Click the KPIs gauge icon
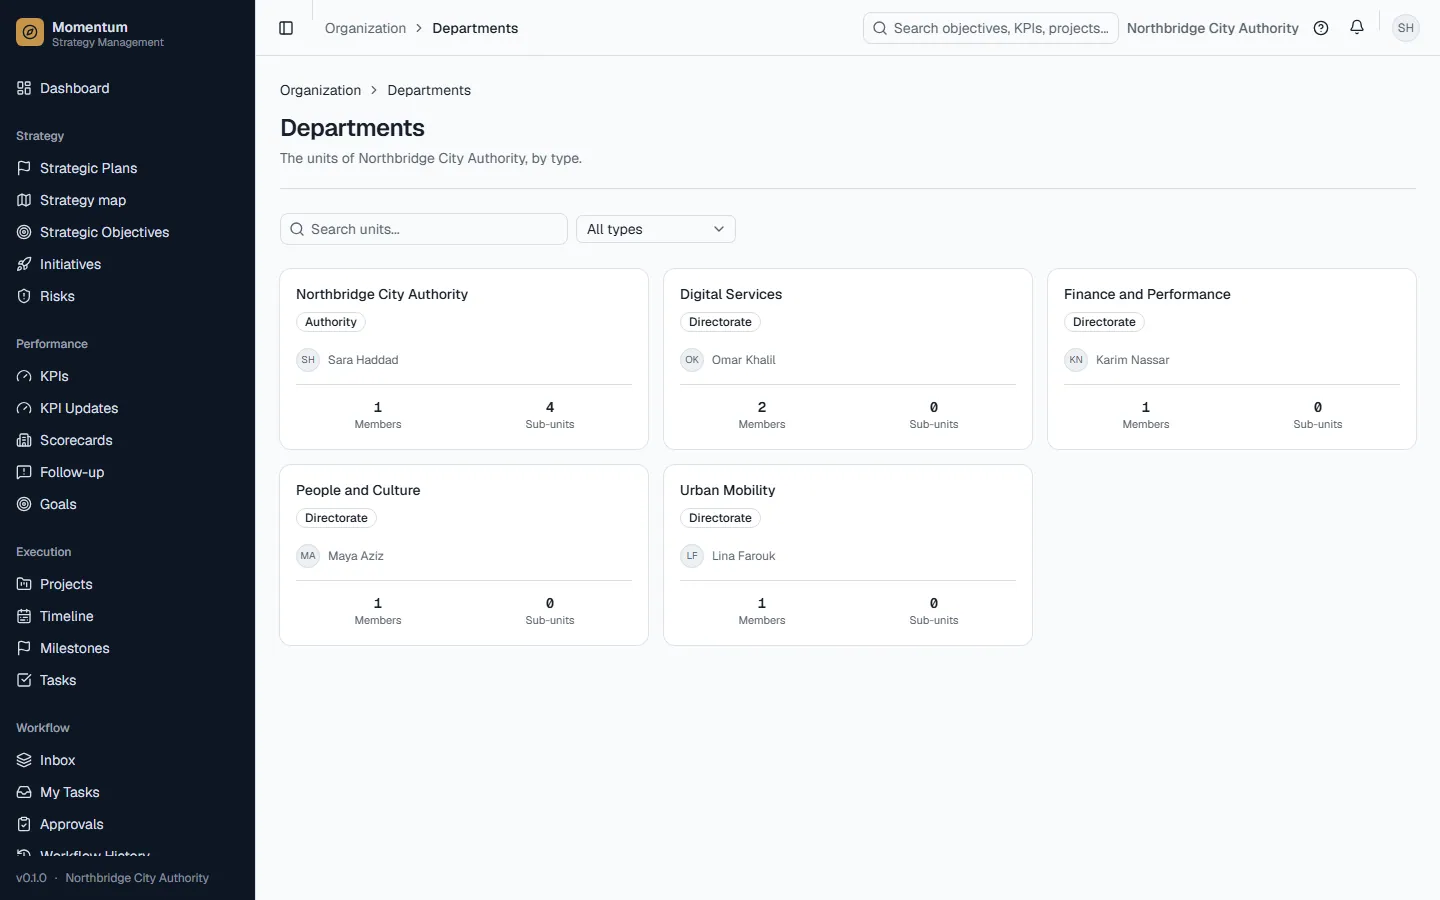Image resolution: width=1440 pixels, height=900 pixels. coord(24,376)
